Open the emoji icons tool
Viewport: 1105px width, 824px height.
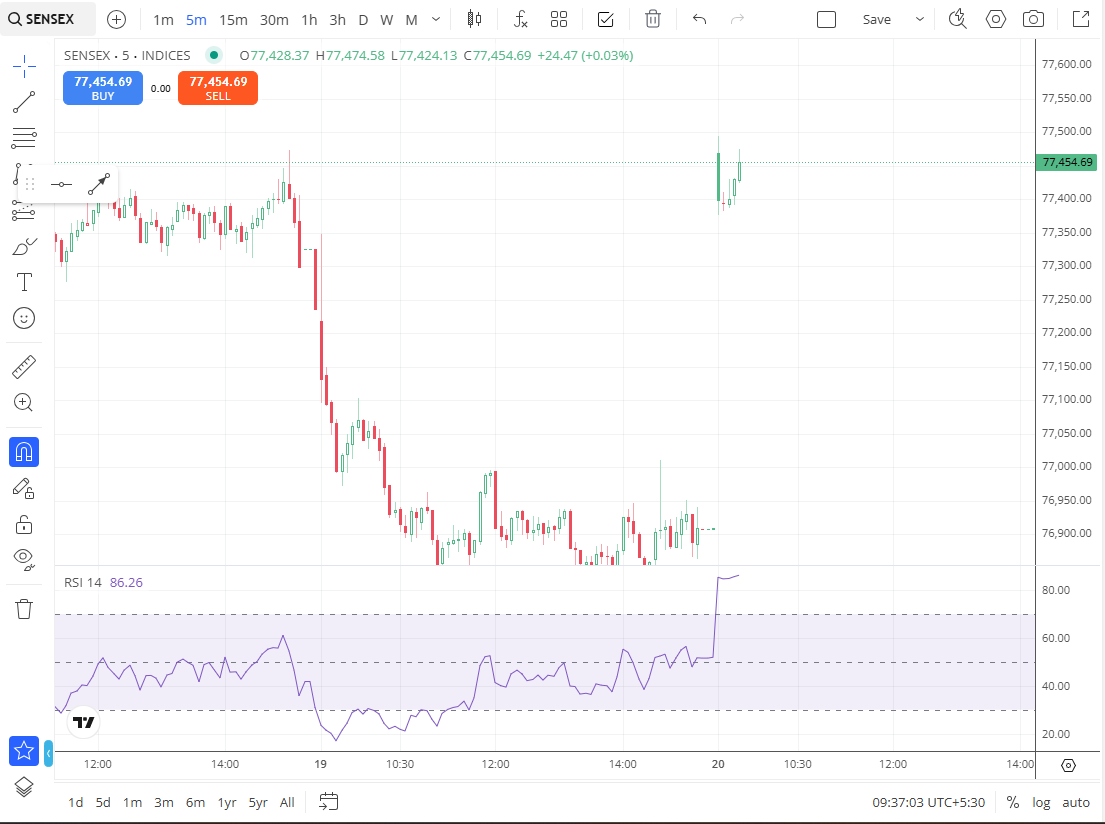point(24,318)
